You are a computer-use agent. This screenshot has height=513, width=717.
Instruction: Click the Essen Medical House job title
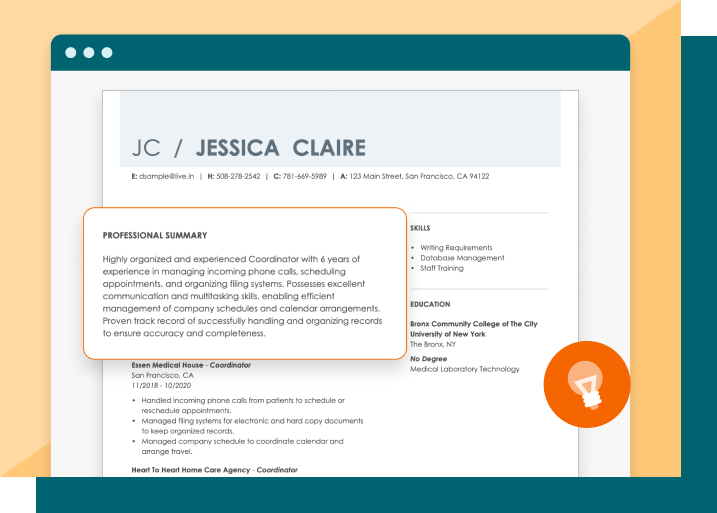coord(191,365)
